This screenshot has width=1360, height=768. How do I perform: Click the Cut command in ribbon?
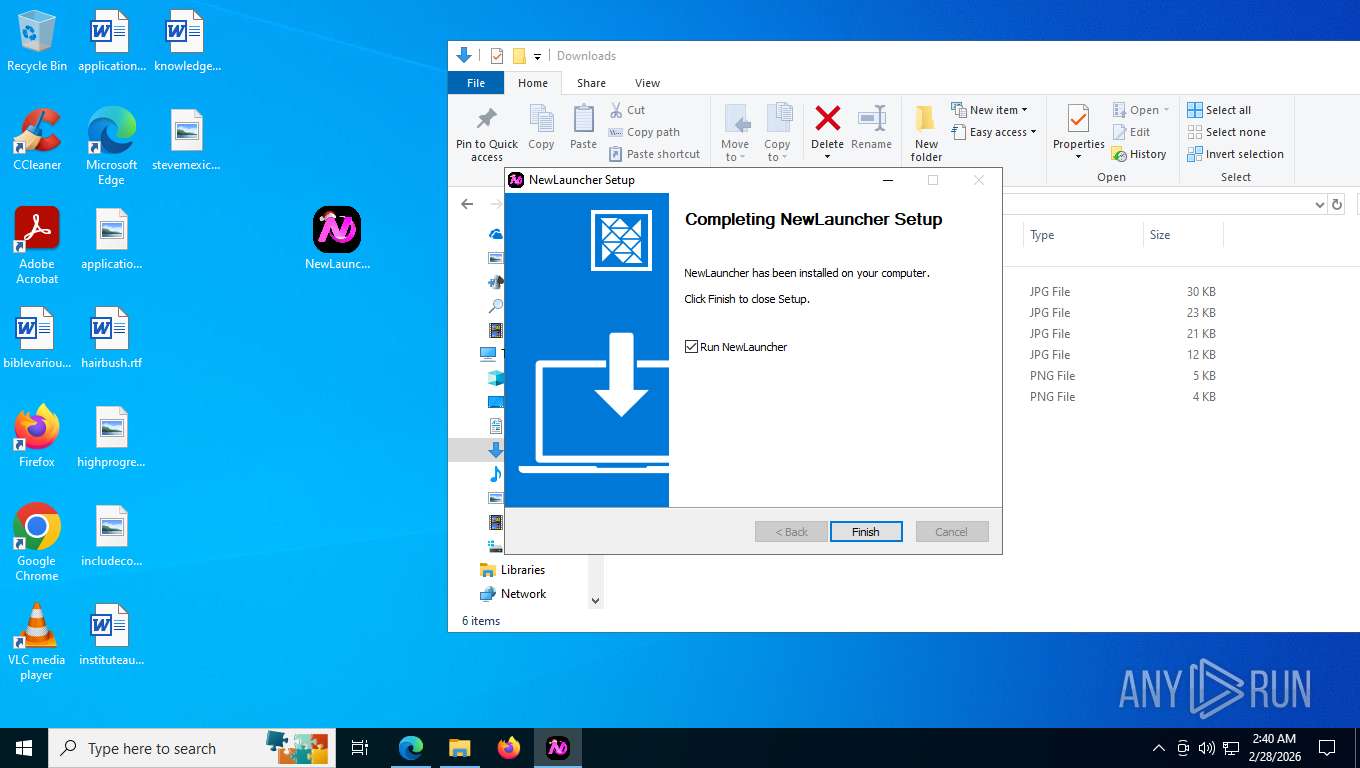pyautogui.click(x=627, y=110)
